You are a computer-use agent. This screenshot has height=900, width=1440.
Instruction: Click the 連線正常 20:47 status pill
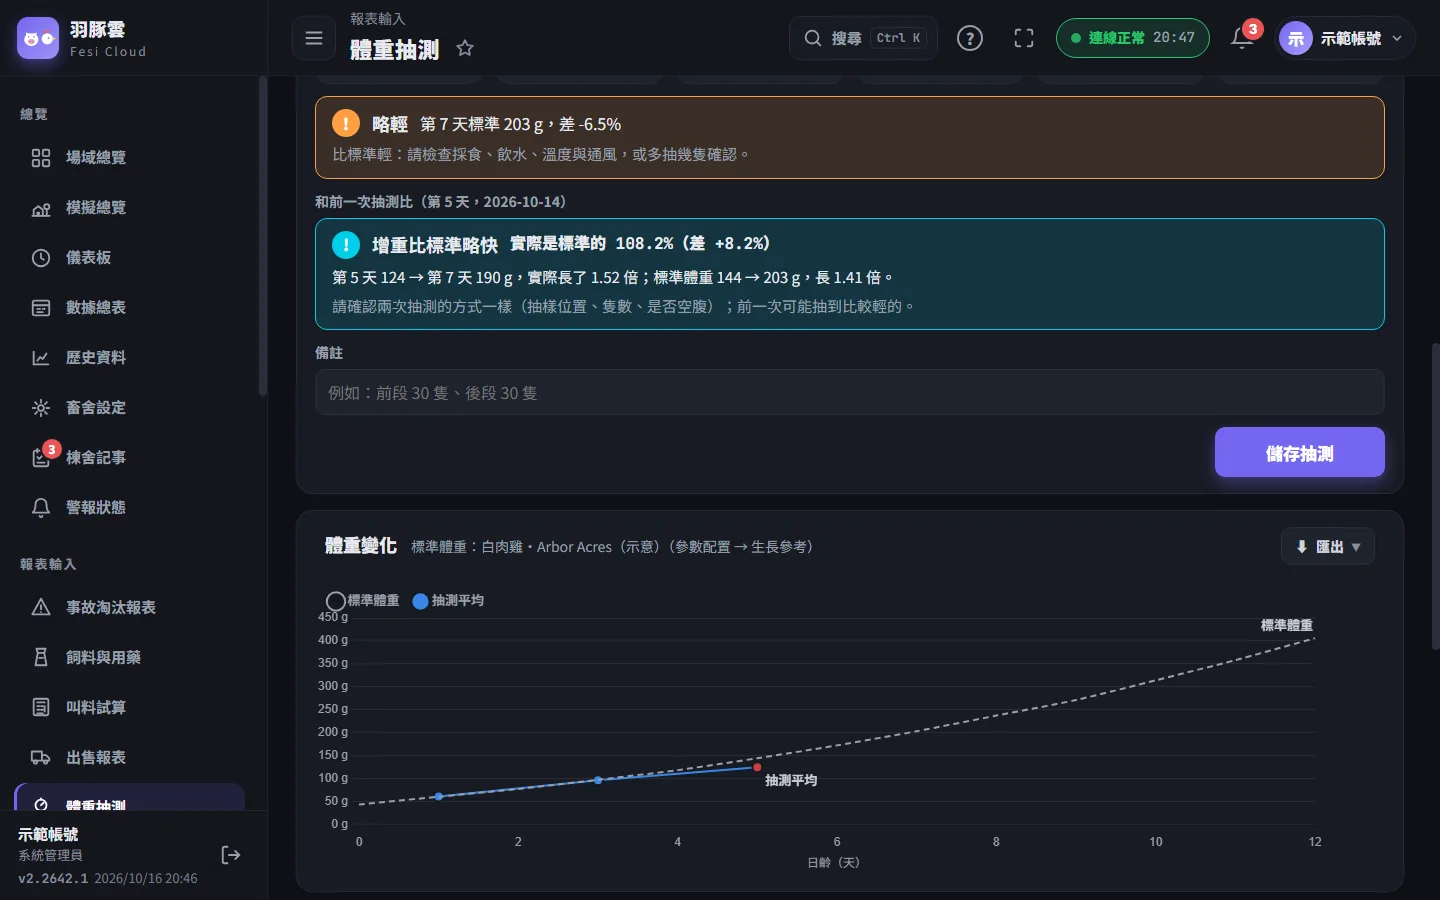point(1132,38)
